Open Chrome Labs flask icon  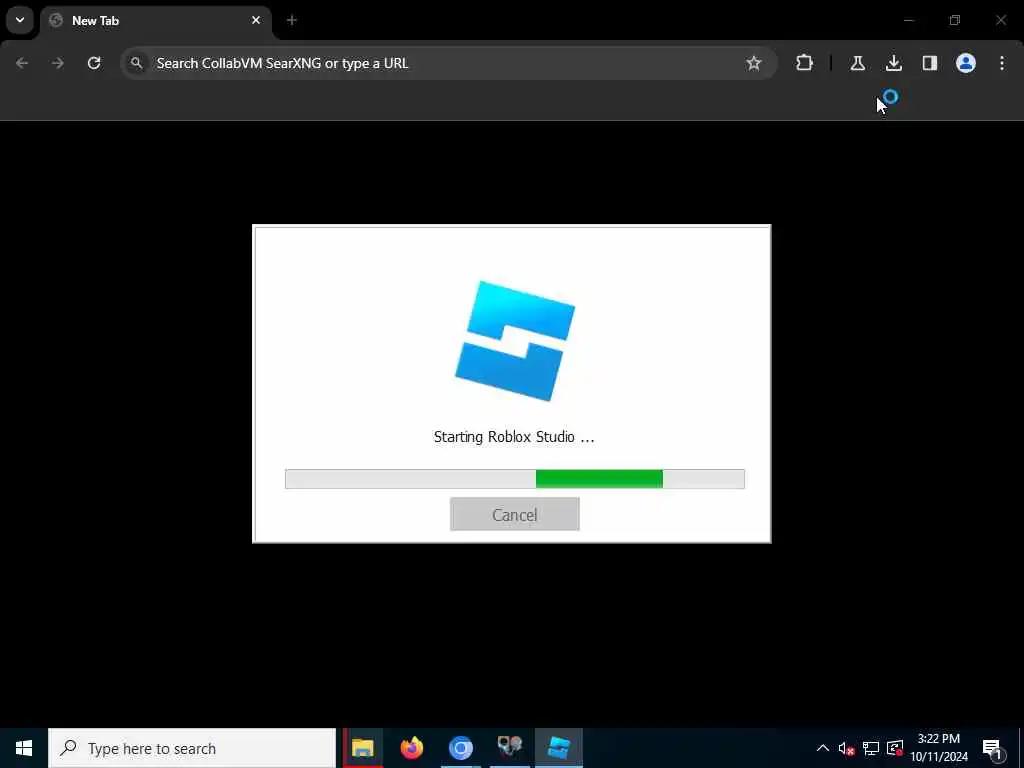pyautogui.click(x=857, y=63)
